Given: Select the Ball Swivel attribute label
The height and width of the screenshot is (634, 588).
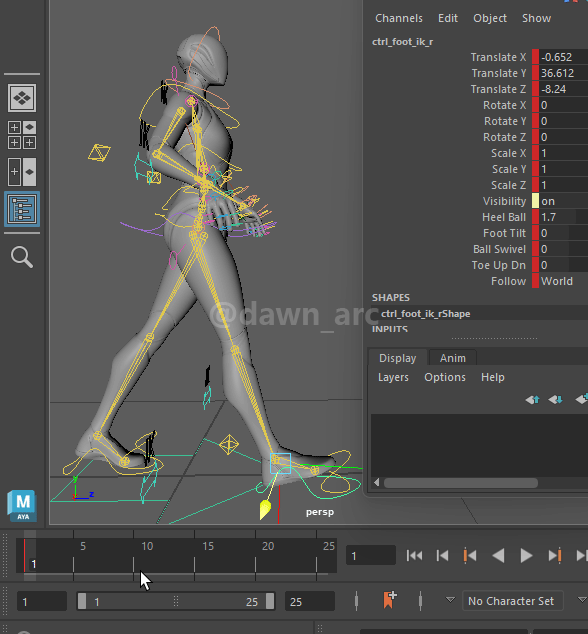Looking at the screenshot, I should coord(499,249).
